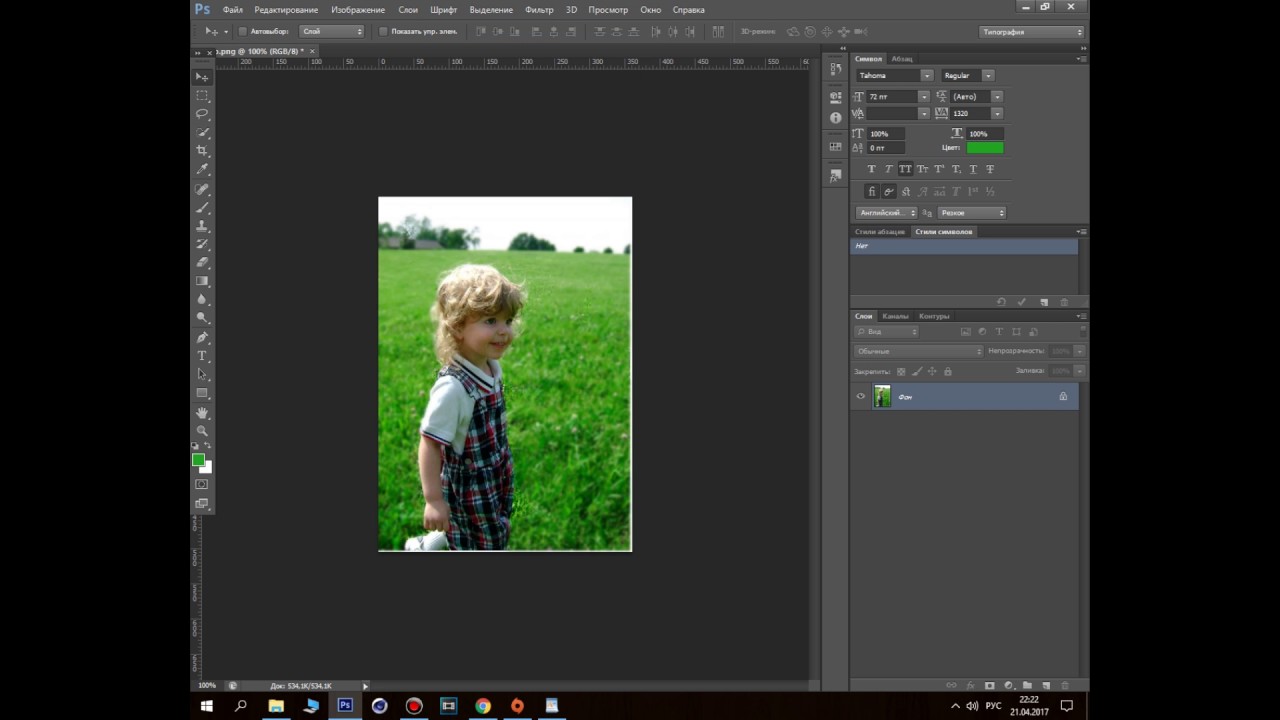1280x720 pixels.
Task: Select the Crop tool
Action: click(x=202, y=151)
